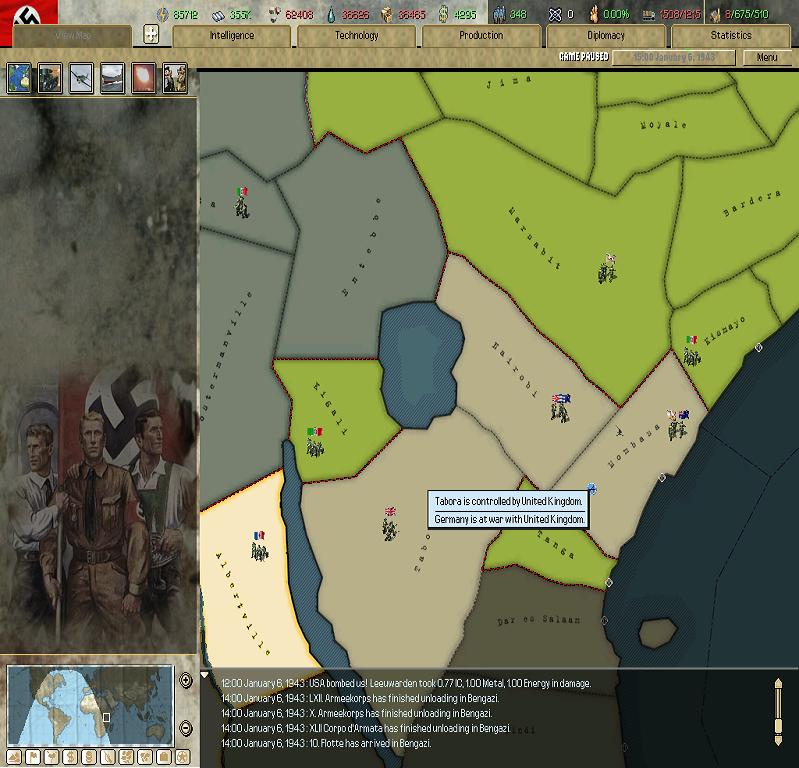Click the explosion battles icon
This screenshot has height=768, width=799.
click(x=144, y=78)
